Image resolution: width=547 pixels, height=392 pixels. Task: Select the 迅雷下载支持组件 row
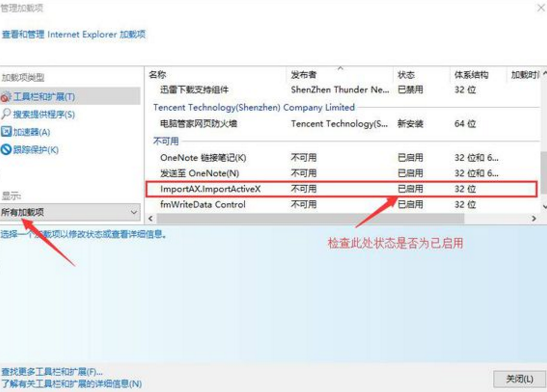point(342,90)
